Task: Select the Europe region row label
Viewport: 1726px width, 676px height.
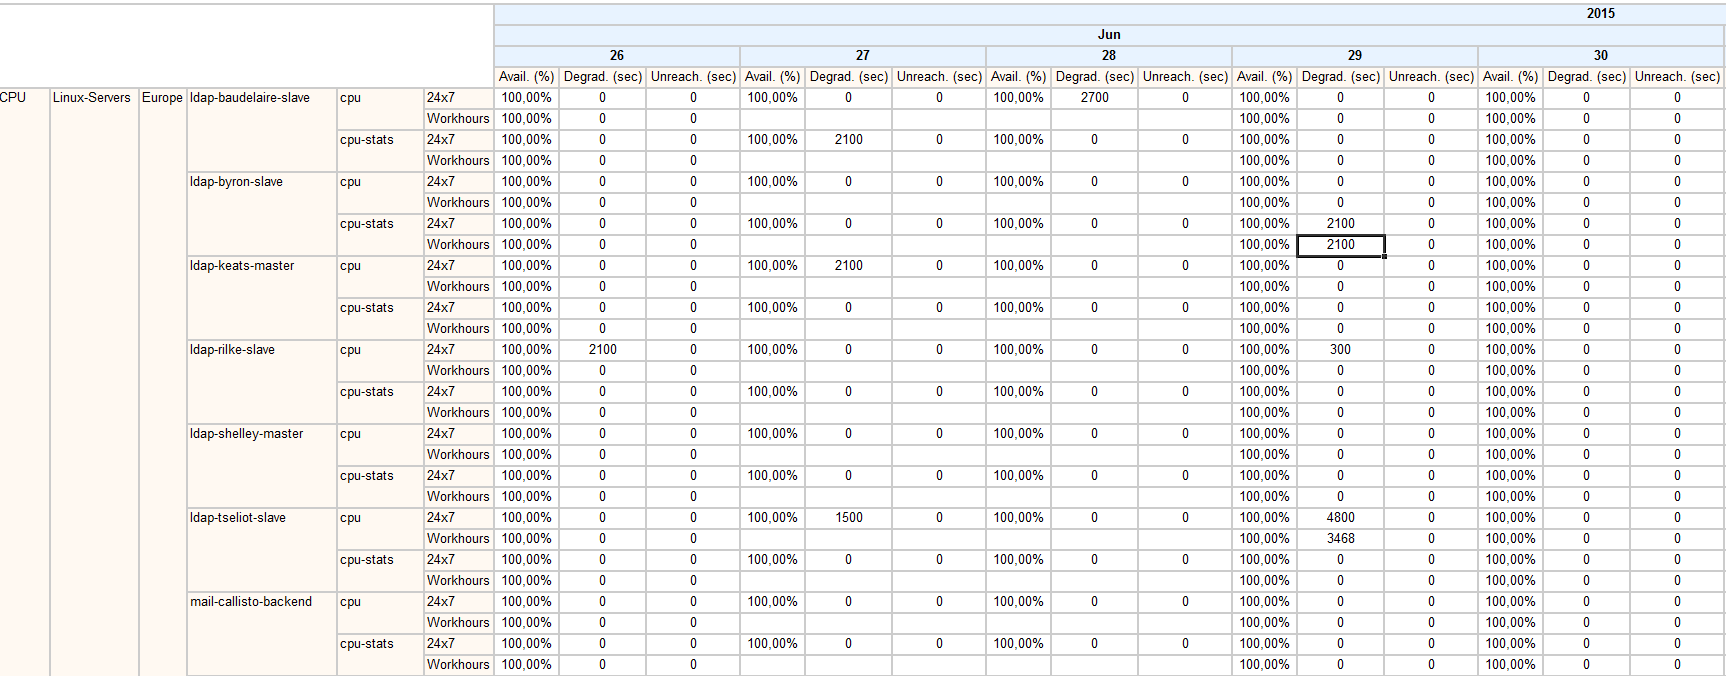Action: 162,98
